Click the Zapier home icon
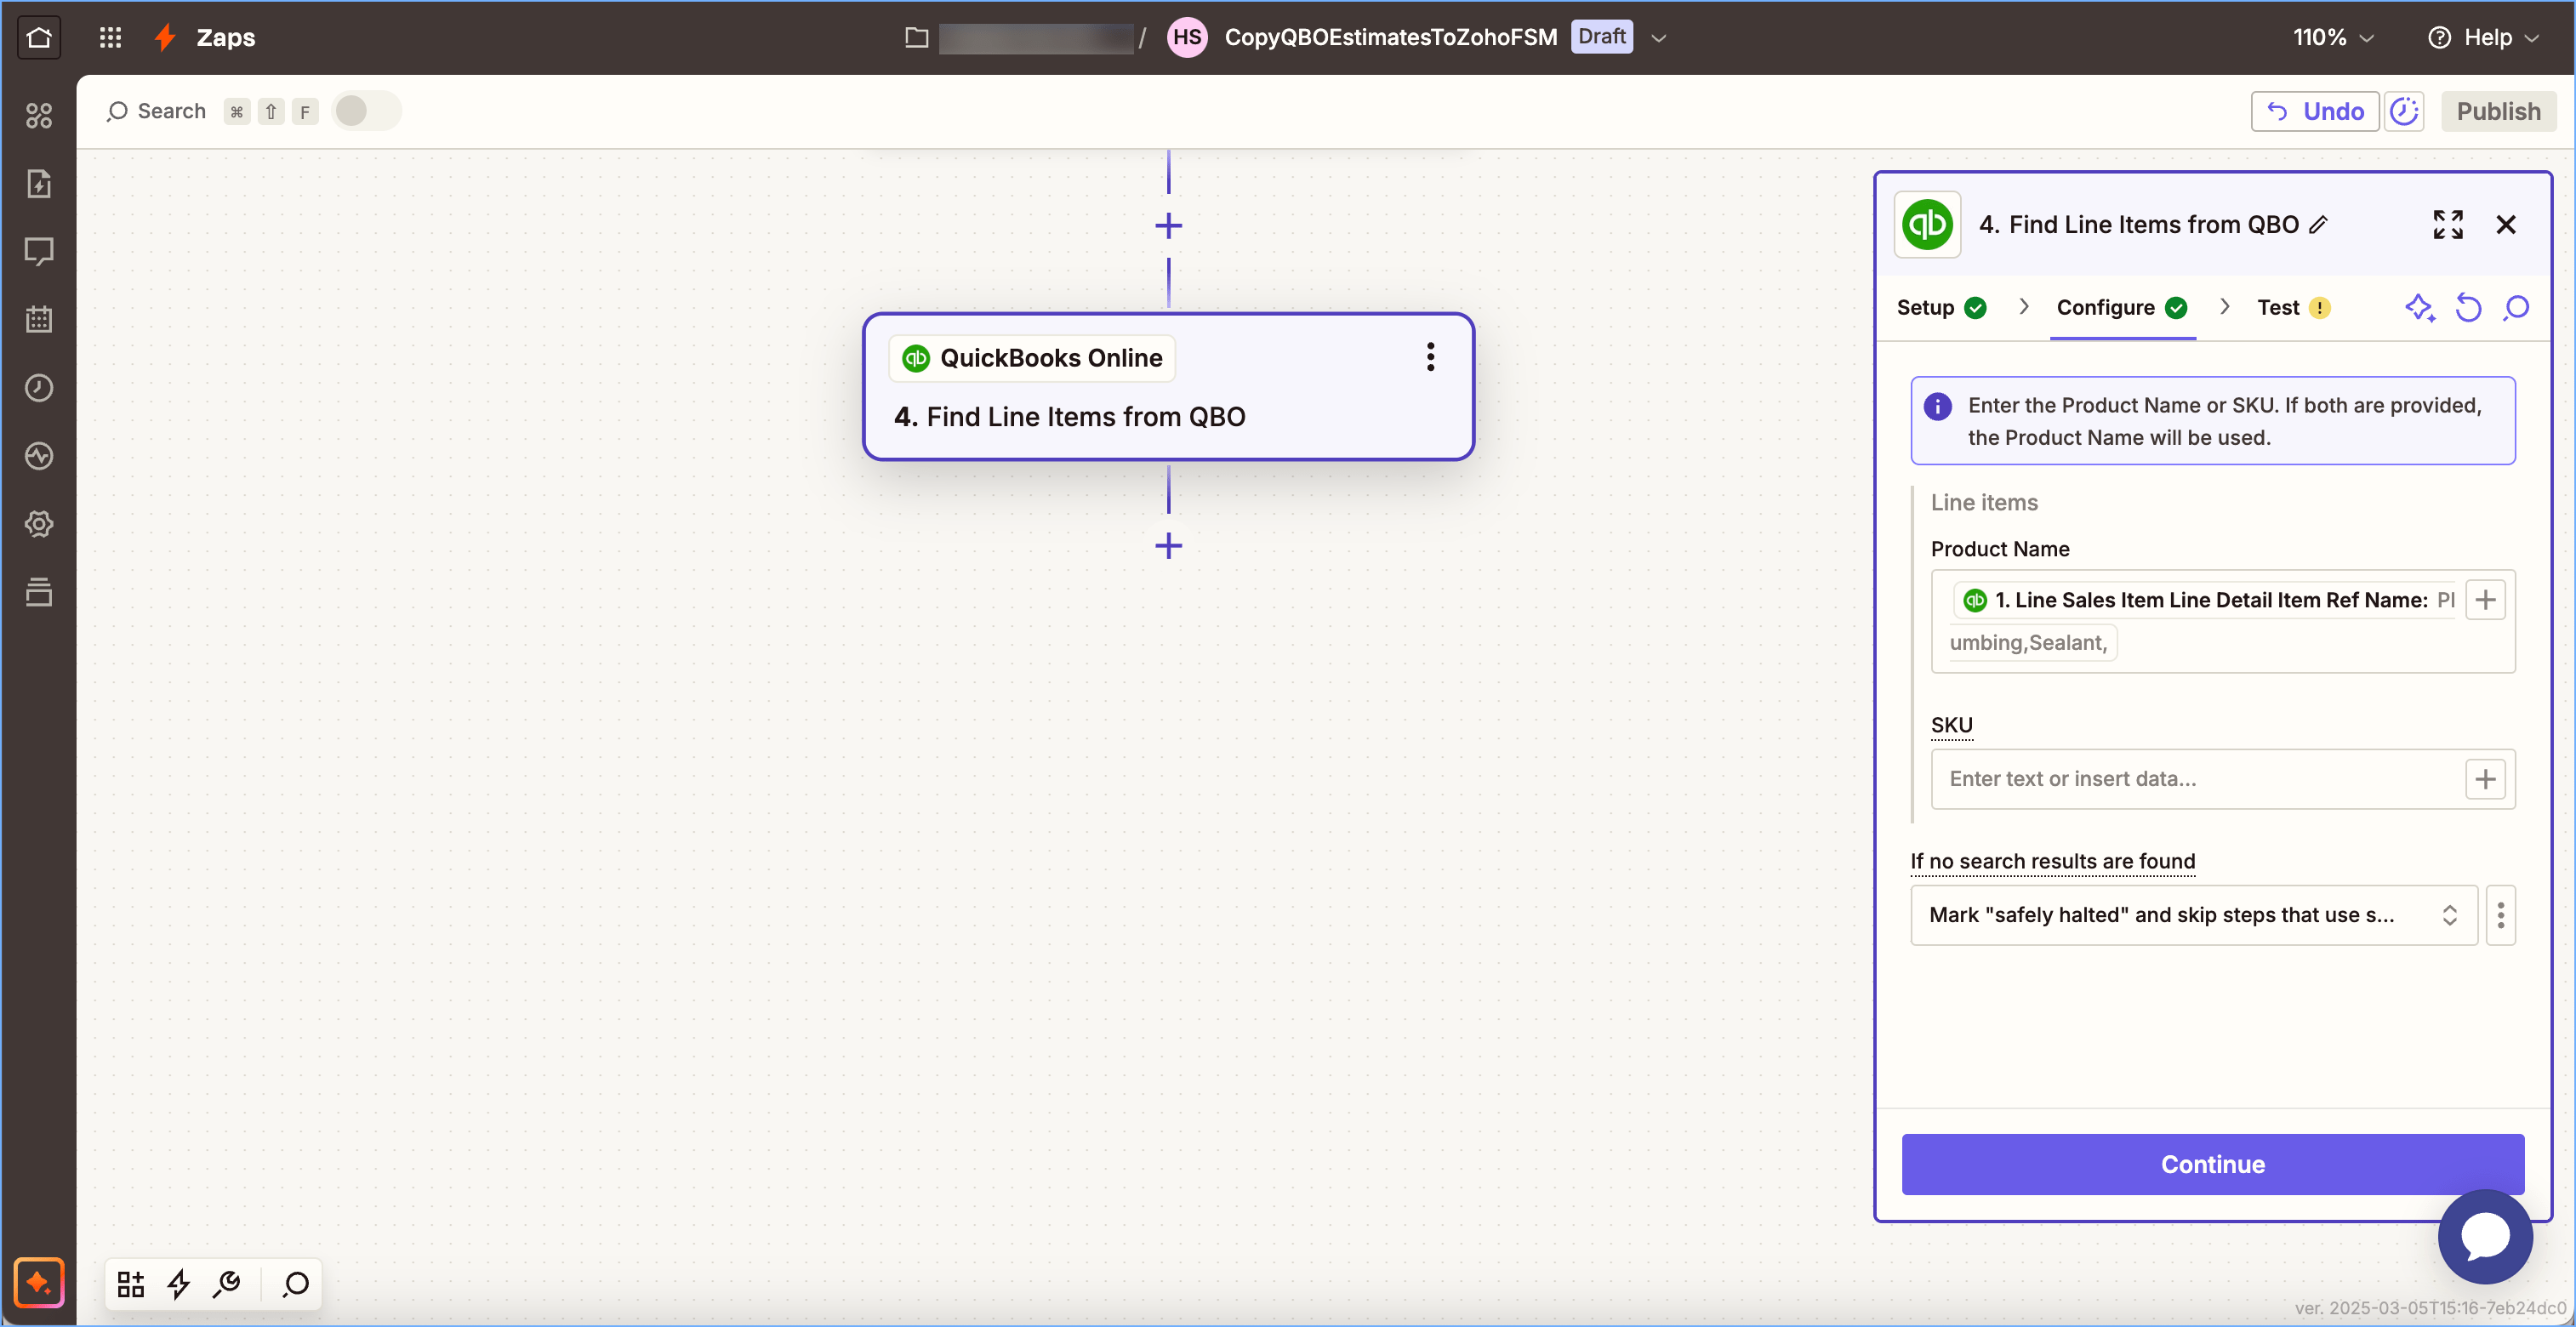Image resolution: width=2576 pixels, height=1327 pixels. (39, 37)
